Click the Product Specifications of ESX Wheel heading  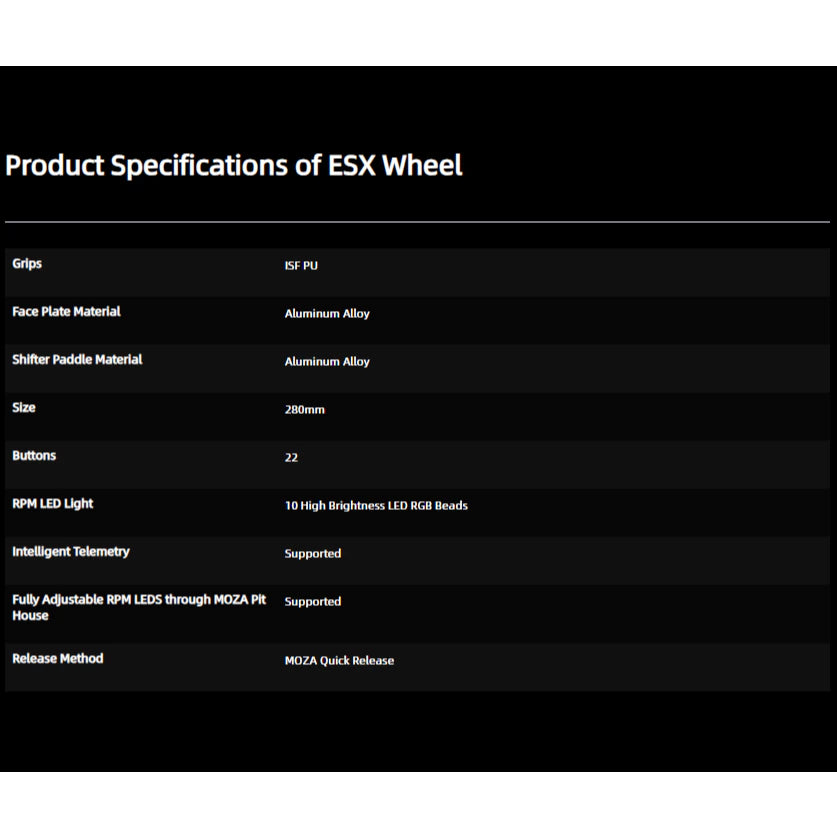click(234, 165)
